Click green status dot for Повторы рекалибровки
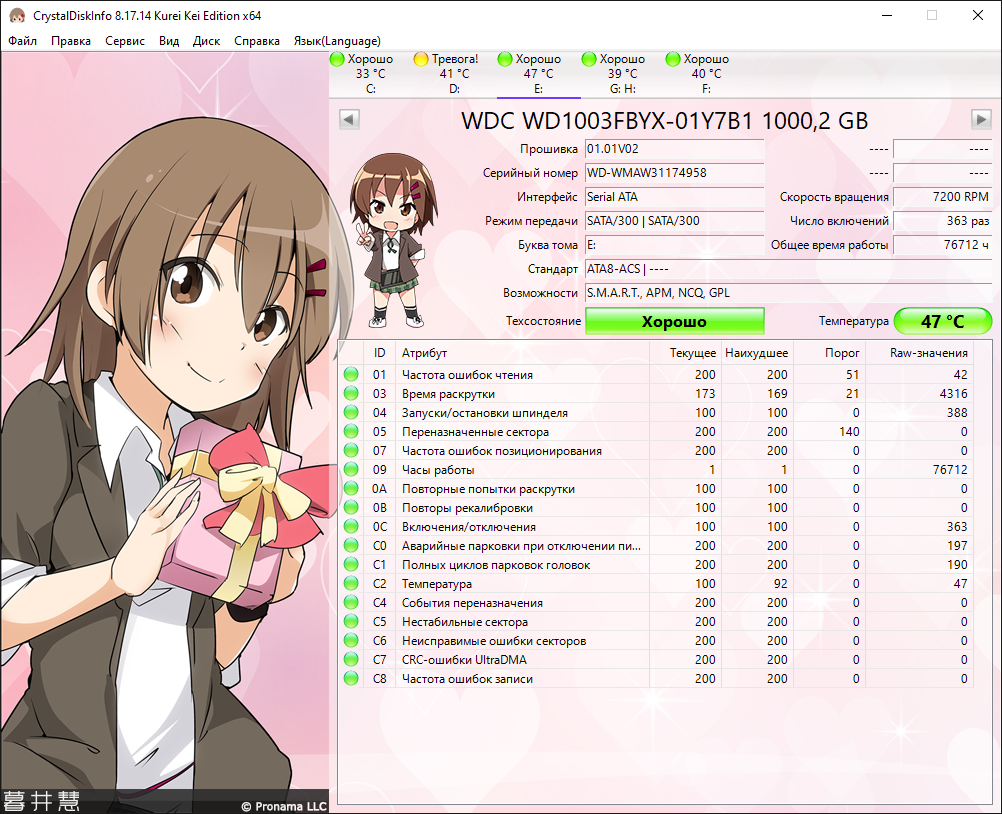The width and height of the screenshot is (1002, 814). pos(351,507)
